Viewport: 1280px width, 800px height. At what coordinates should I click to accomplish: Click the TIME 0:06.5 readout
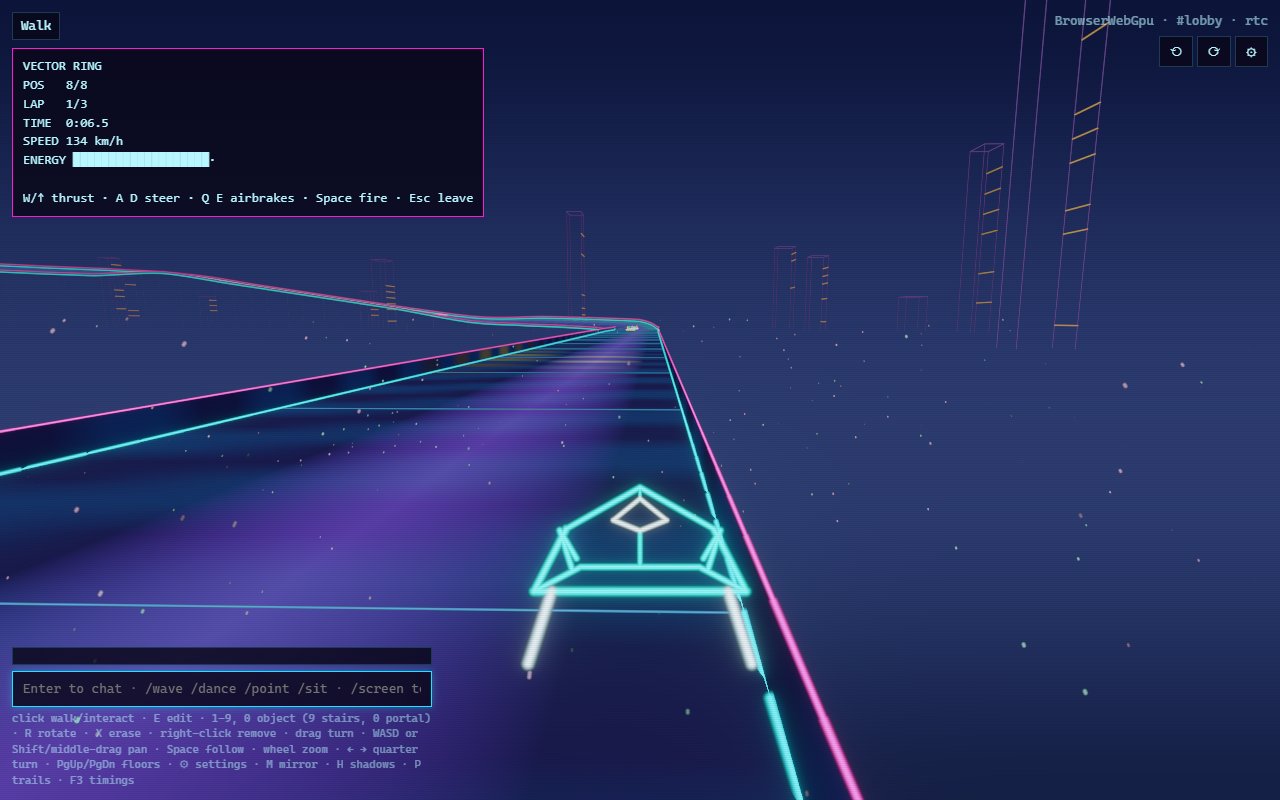point(66,123)
